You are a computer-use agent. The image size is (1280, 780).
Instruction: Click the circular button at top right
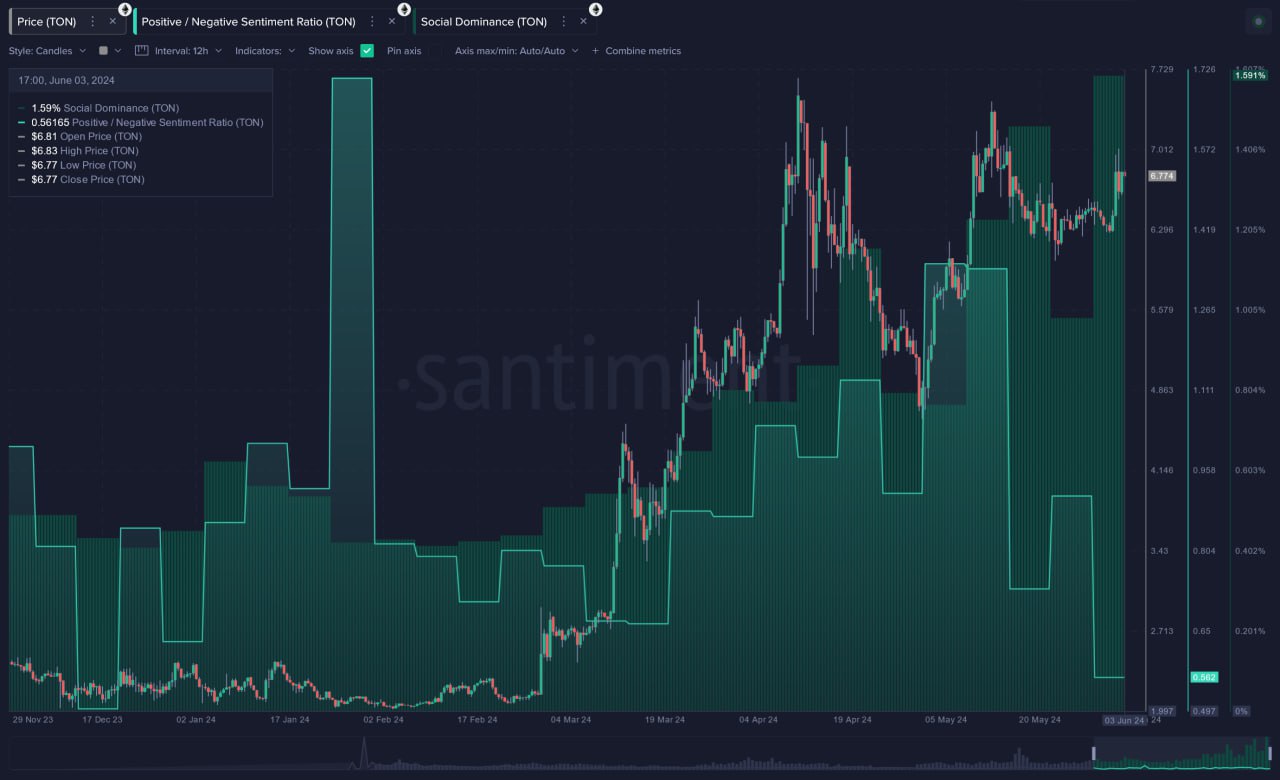pos(1259,21)
